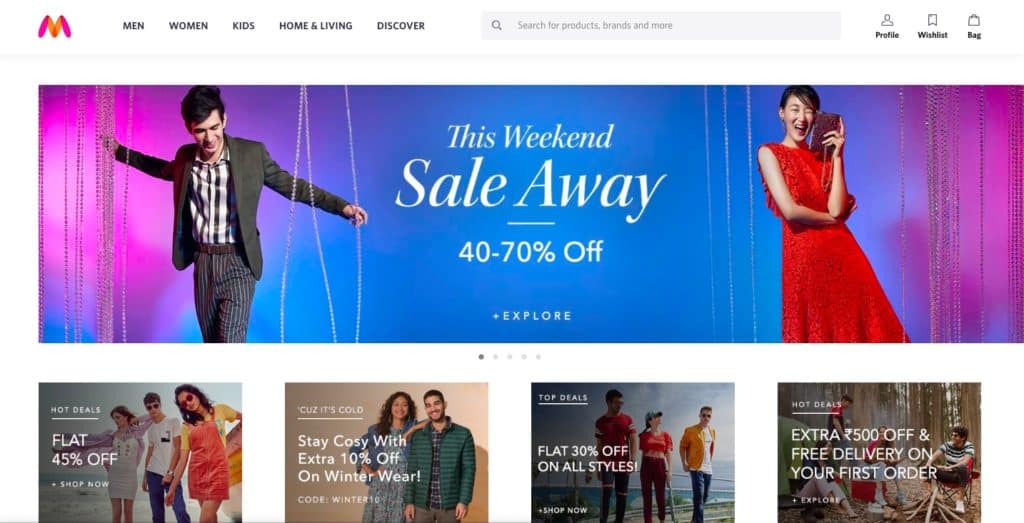Open the KIDS category menu

[x=244, y=26]
